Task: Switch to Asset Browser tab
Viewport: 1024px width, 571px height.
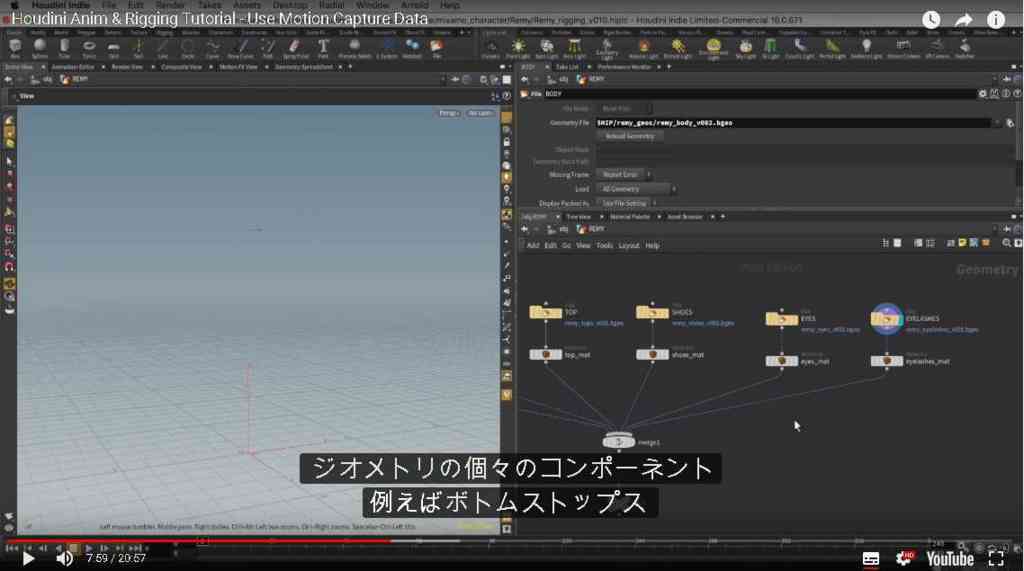Action: pos(684,217)
